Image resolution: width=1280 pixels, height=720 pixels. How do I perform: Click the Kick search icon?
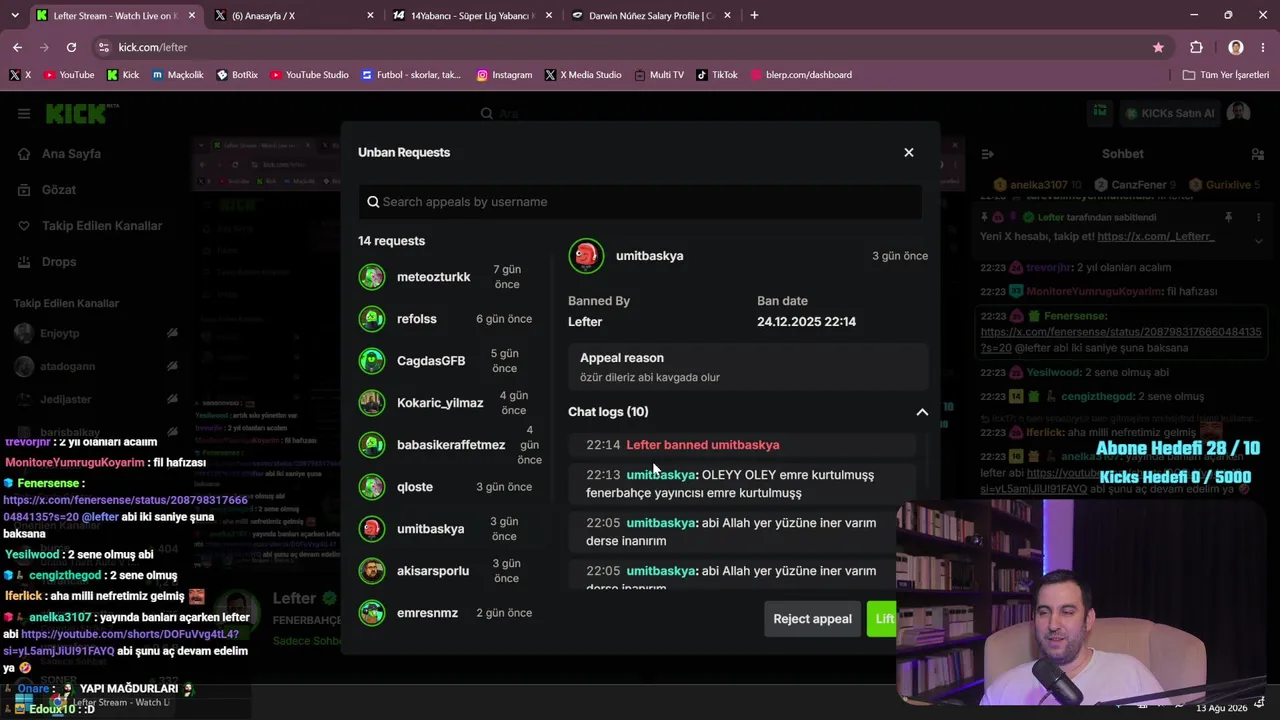pos(487,114)
